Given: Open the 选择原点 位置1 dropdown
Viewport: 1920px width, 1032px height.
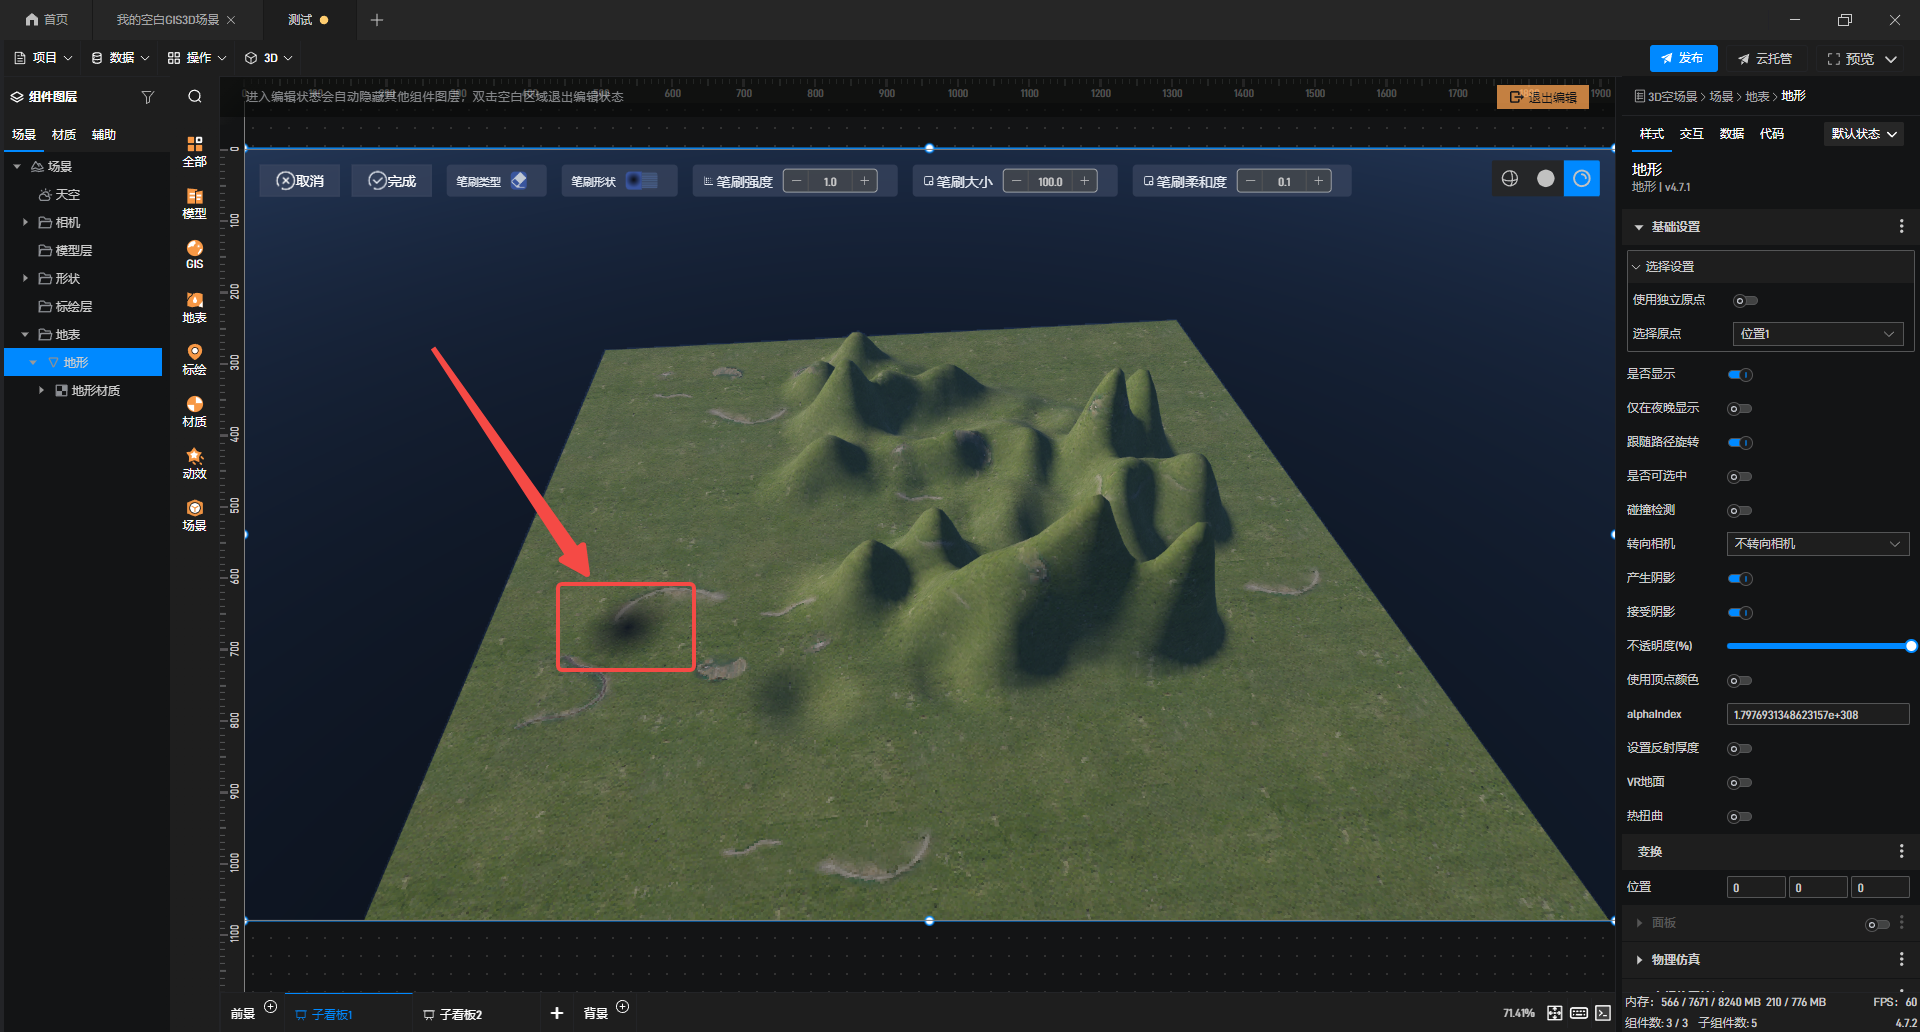Looking at the screenshot, I should point(1817,334).
